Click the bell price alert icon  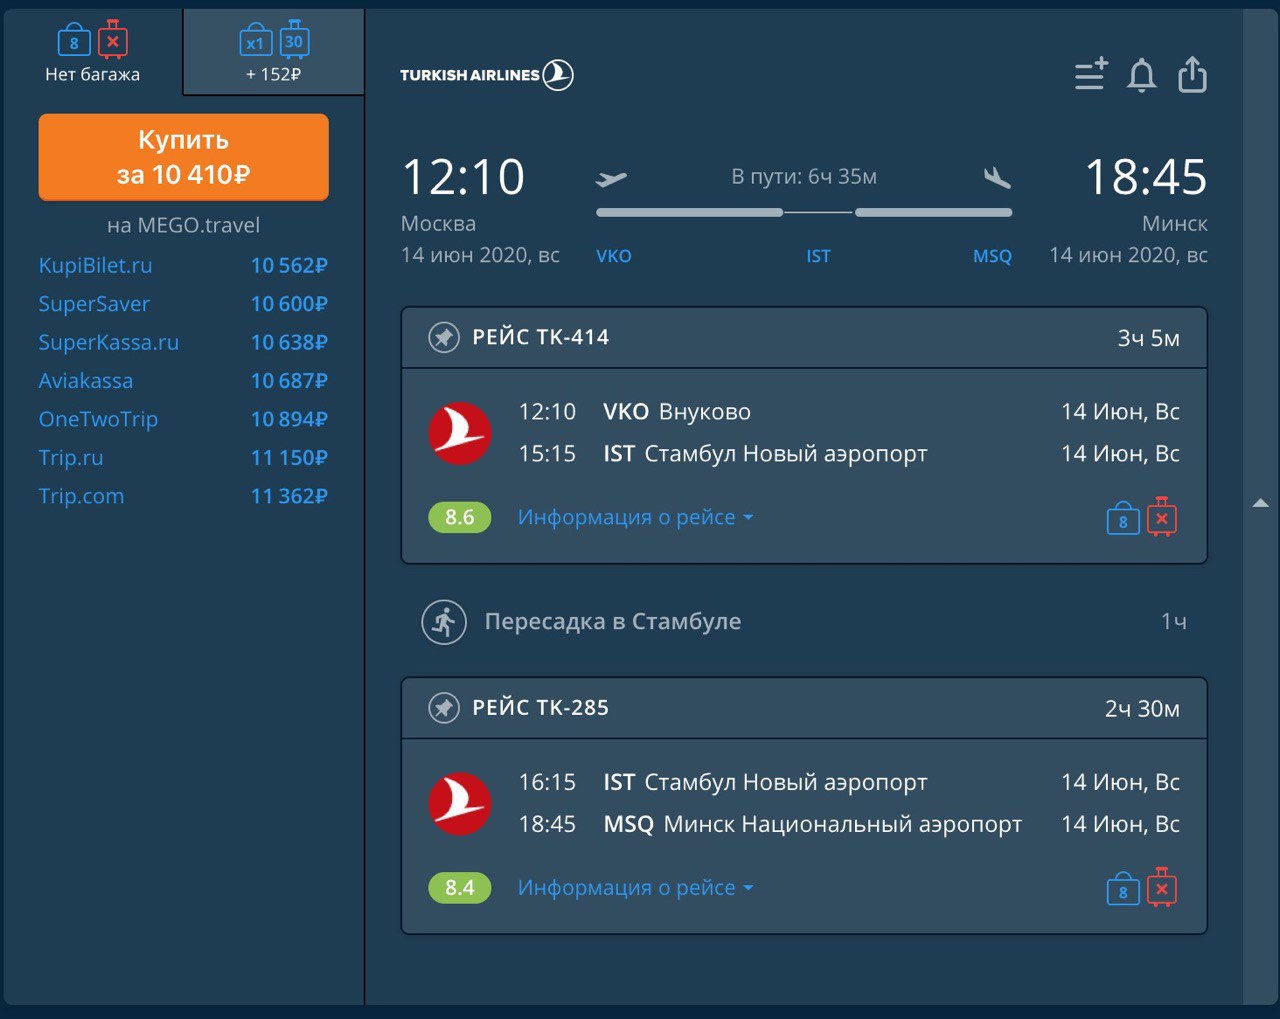click(1141, 75)
